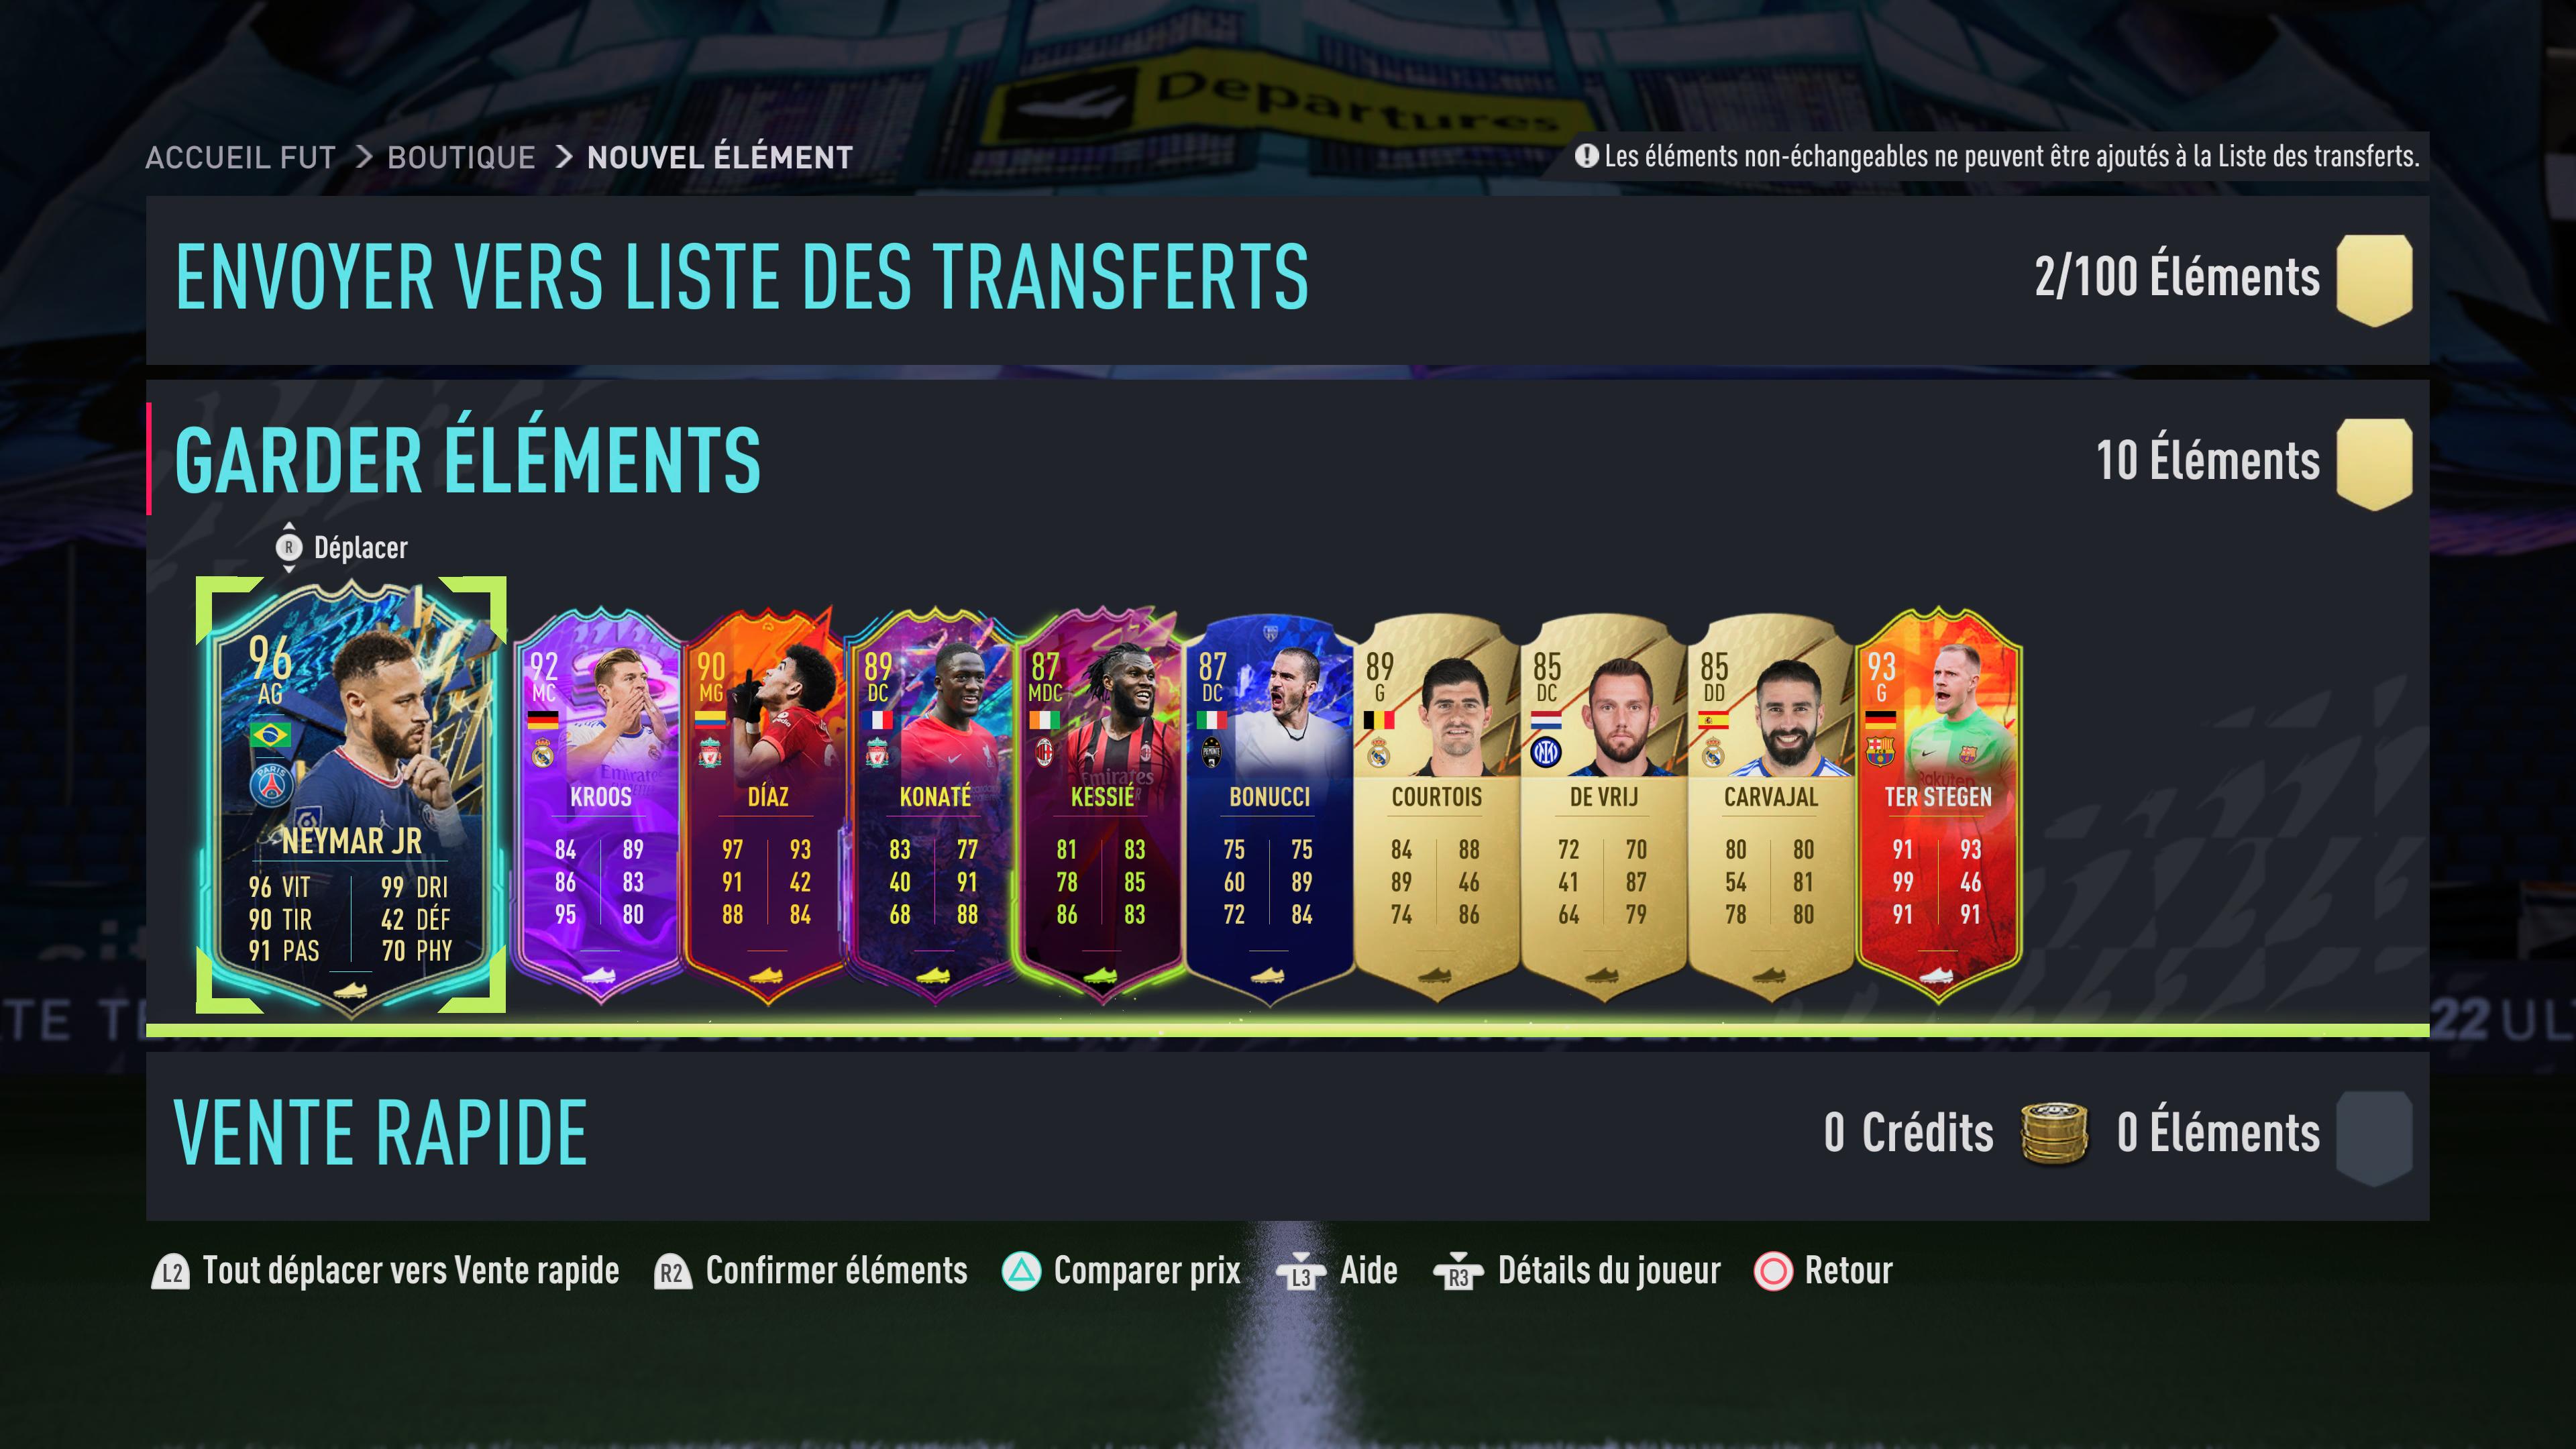The width and height of the screenshot is (2576, 1449).
Task: Click the gold card icon beside 2/100 Éléments
Action: [2374, 280]
